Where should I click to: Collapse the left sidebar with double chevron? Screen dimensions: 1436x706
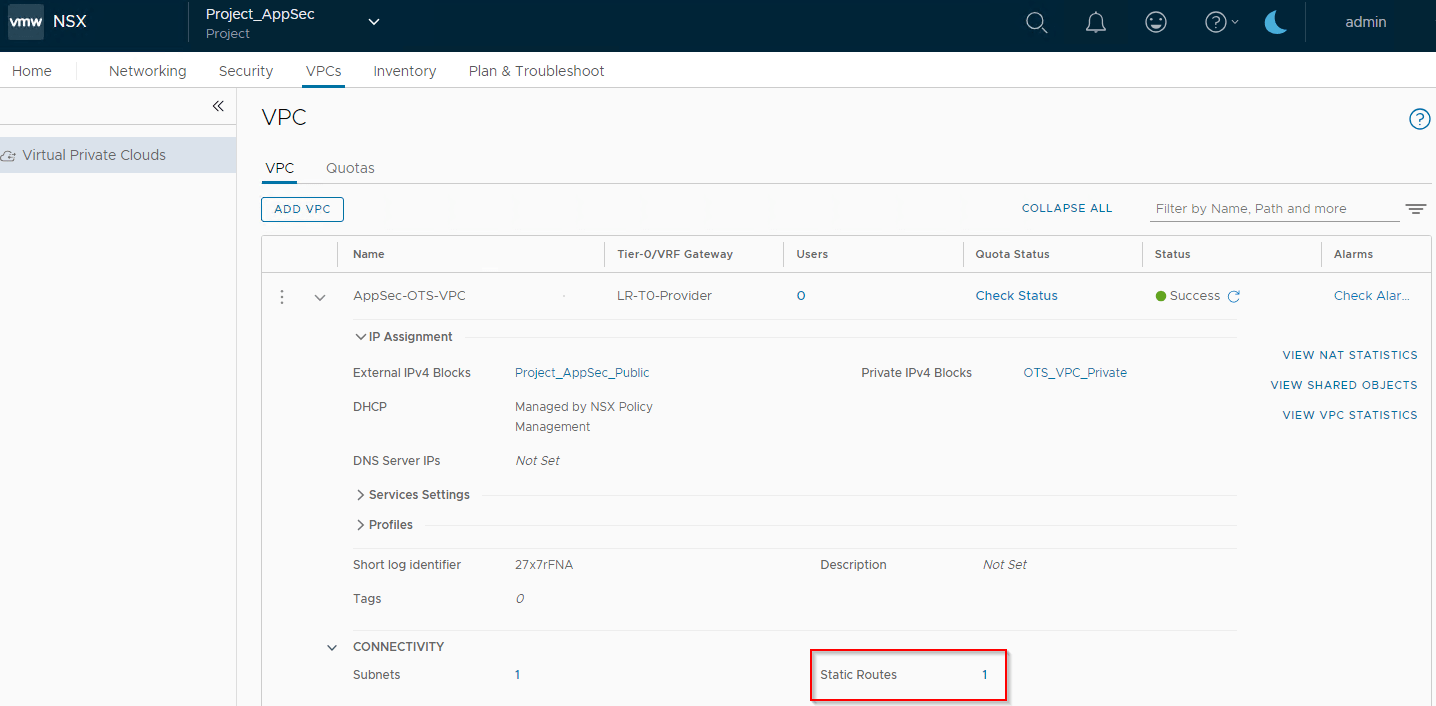pos(218,106)
